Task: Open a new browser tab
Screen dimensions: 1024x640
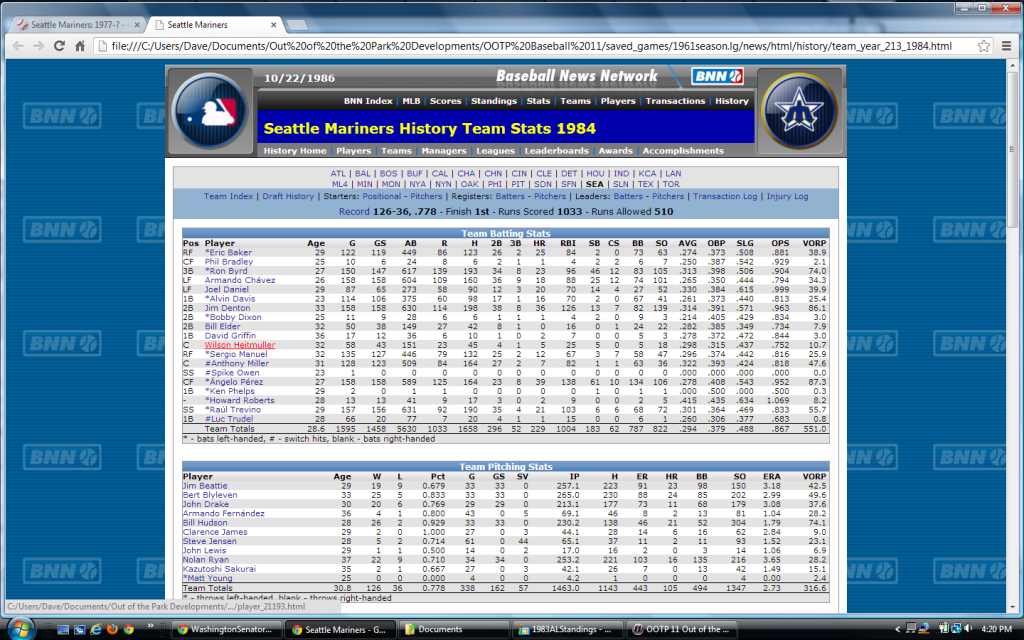Action: [296, 25]
